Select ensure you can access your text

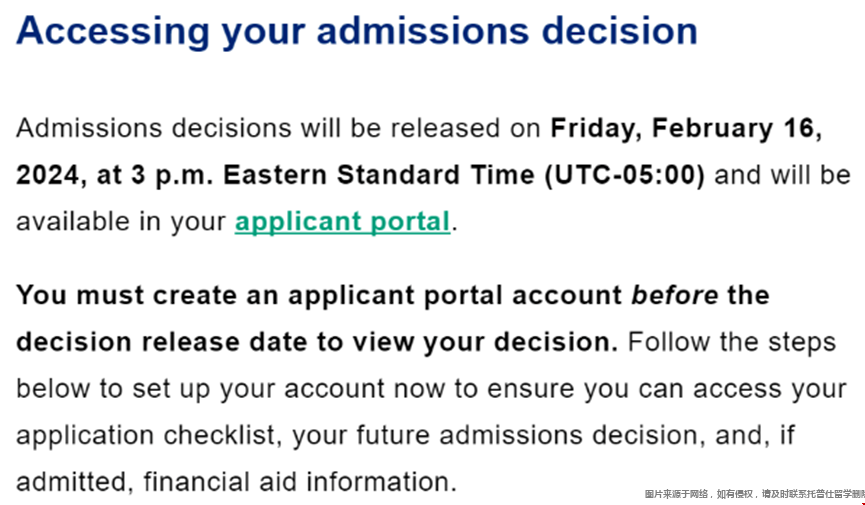[666, 389]
